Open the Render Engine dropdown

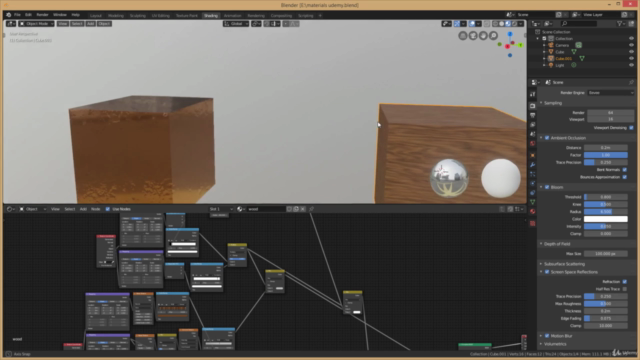click(611, 93)
